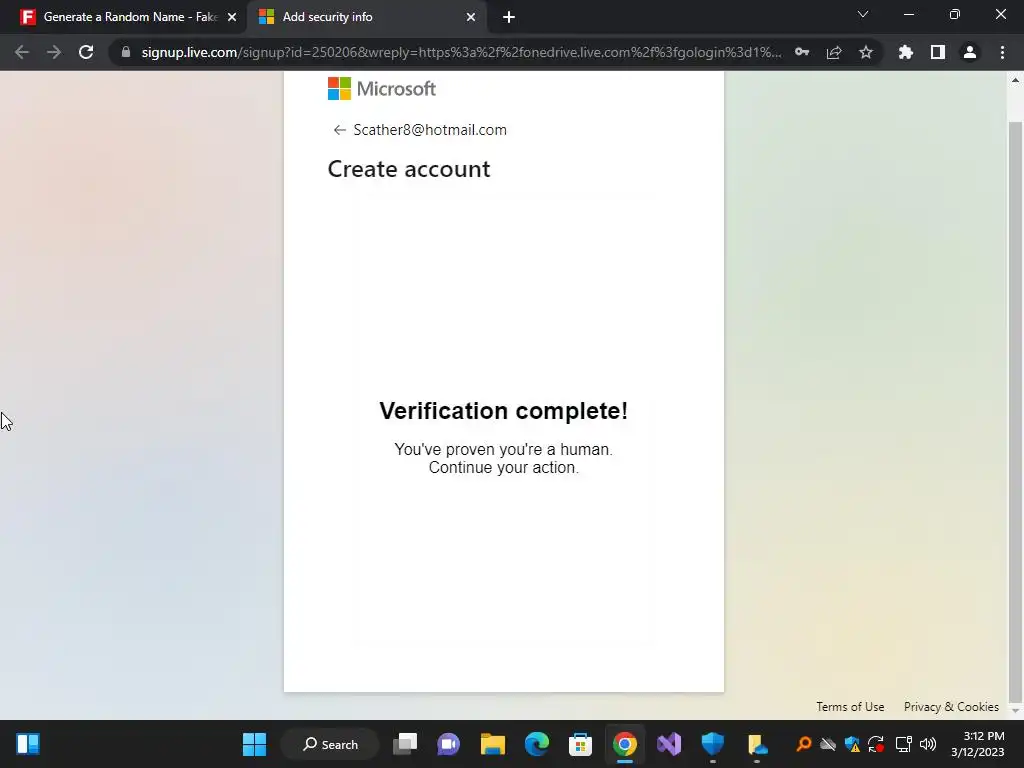This screenshot has height=768, width=1024.
Task: Open a new browser tab
Action: tap(509, 17)
